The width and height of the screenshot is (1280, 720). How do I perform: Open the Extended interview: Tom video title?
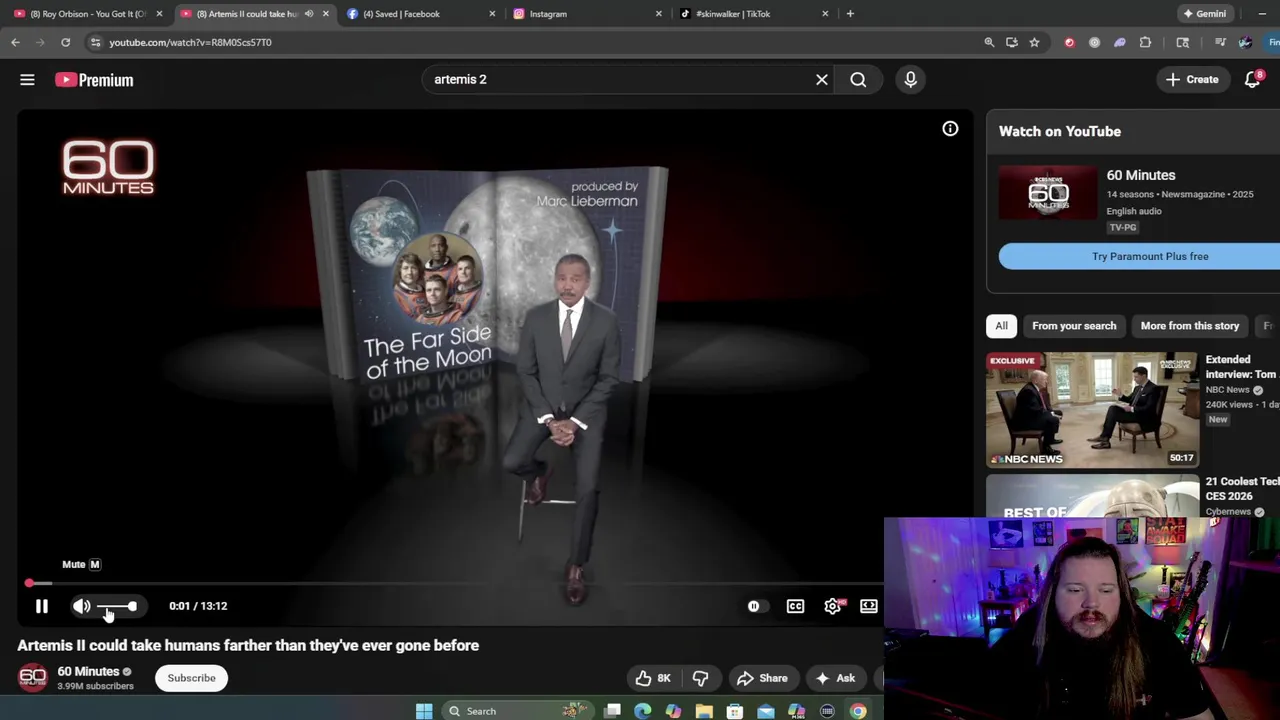point(1242,367)
